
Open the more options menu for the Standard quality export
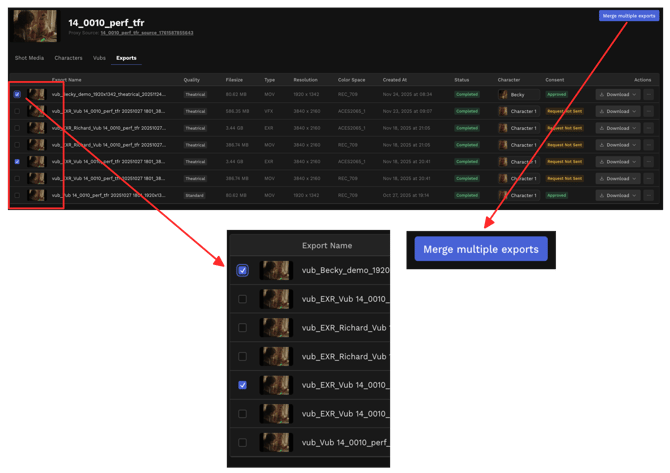(648, 195)
